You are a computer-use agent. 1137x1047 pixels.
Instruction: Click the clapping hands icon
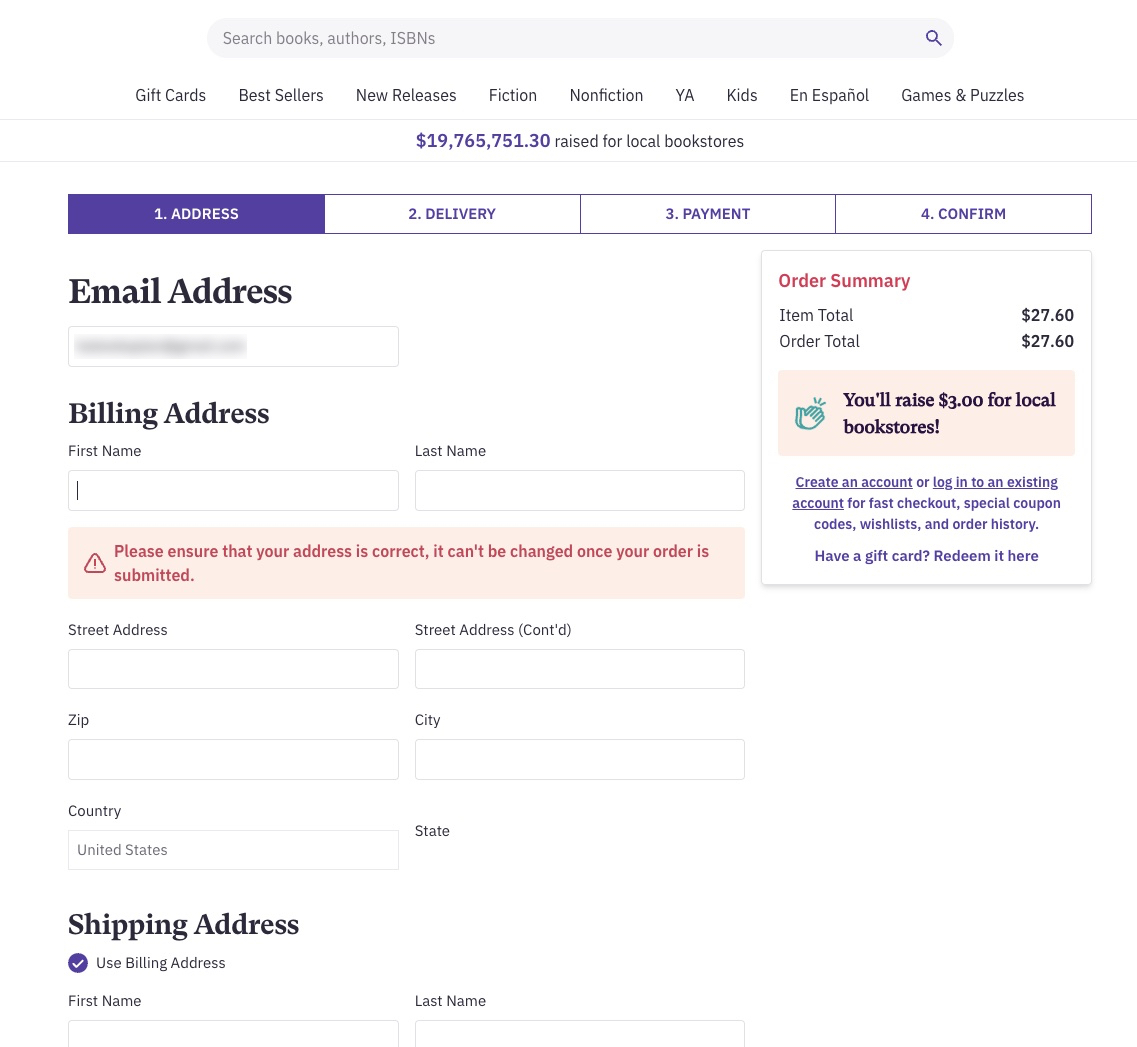[x=810, y=413]
